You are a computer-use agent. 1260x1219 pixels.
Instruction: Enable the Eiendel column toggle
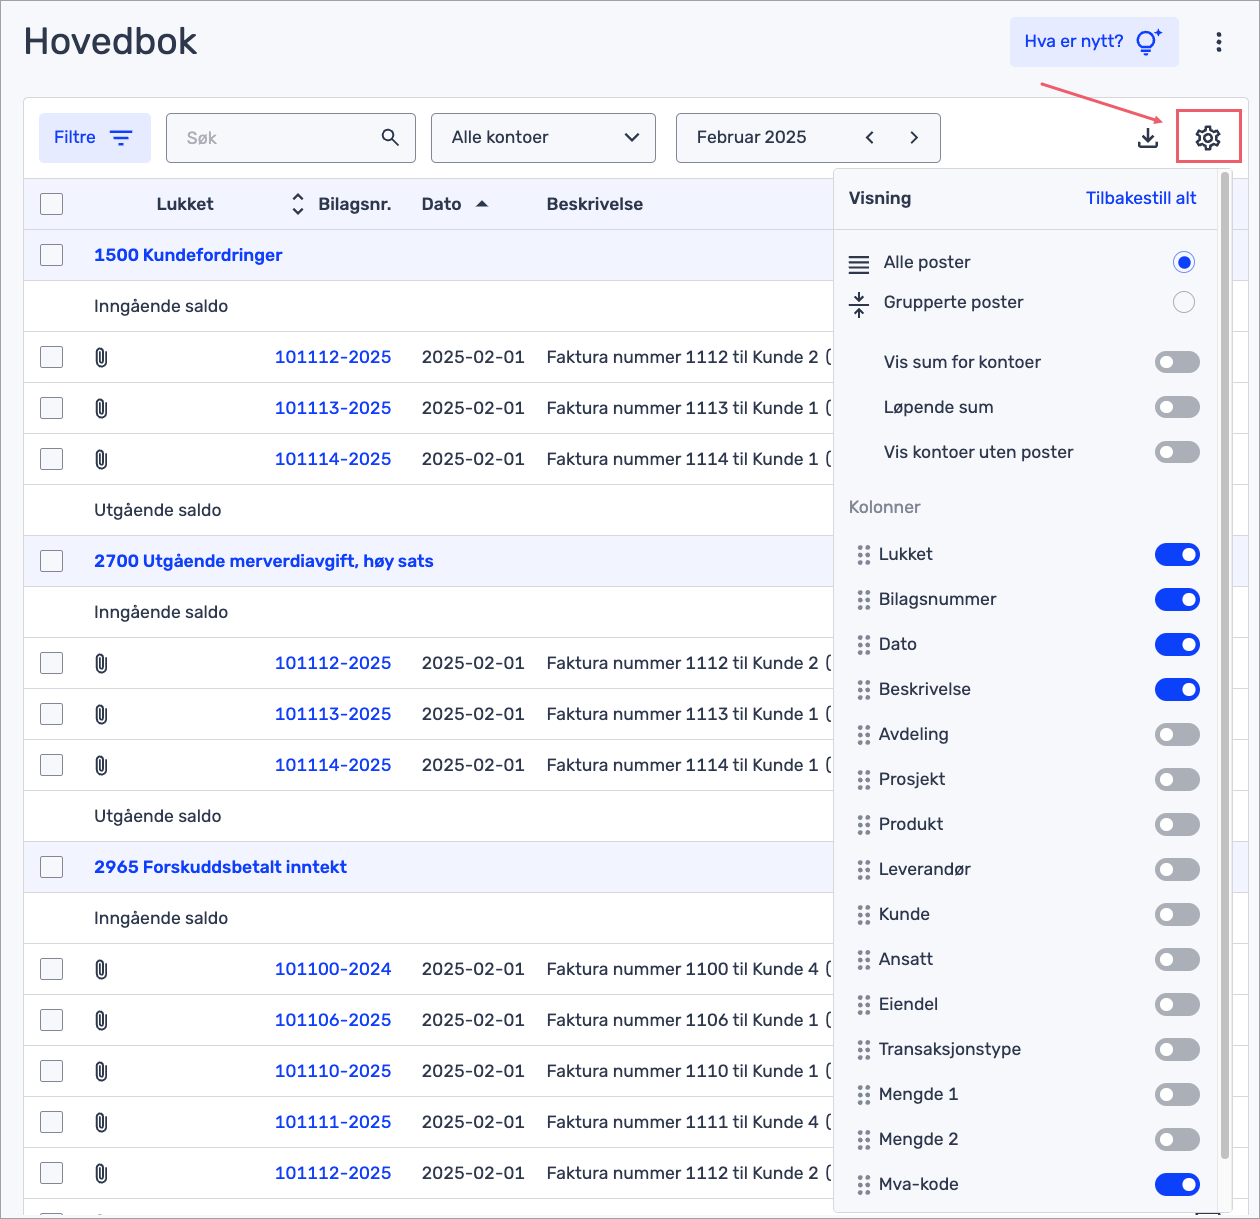[x=1177, y=1004]
